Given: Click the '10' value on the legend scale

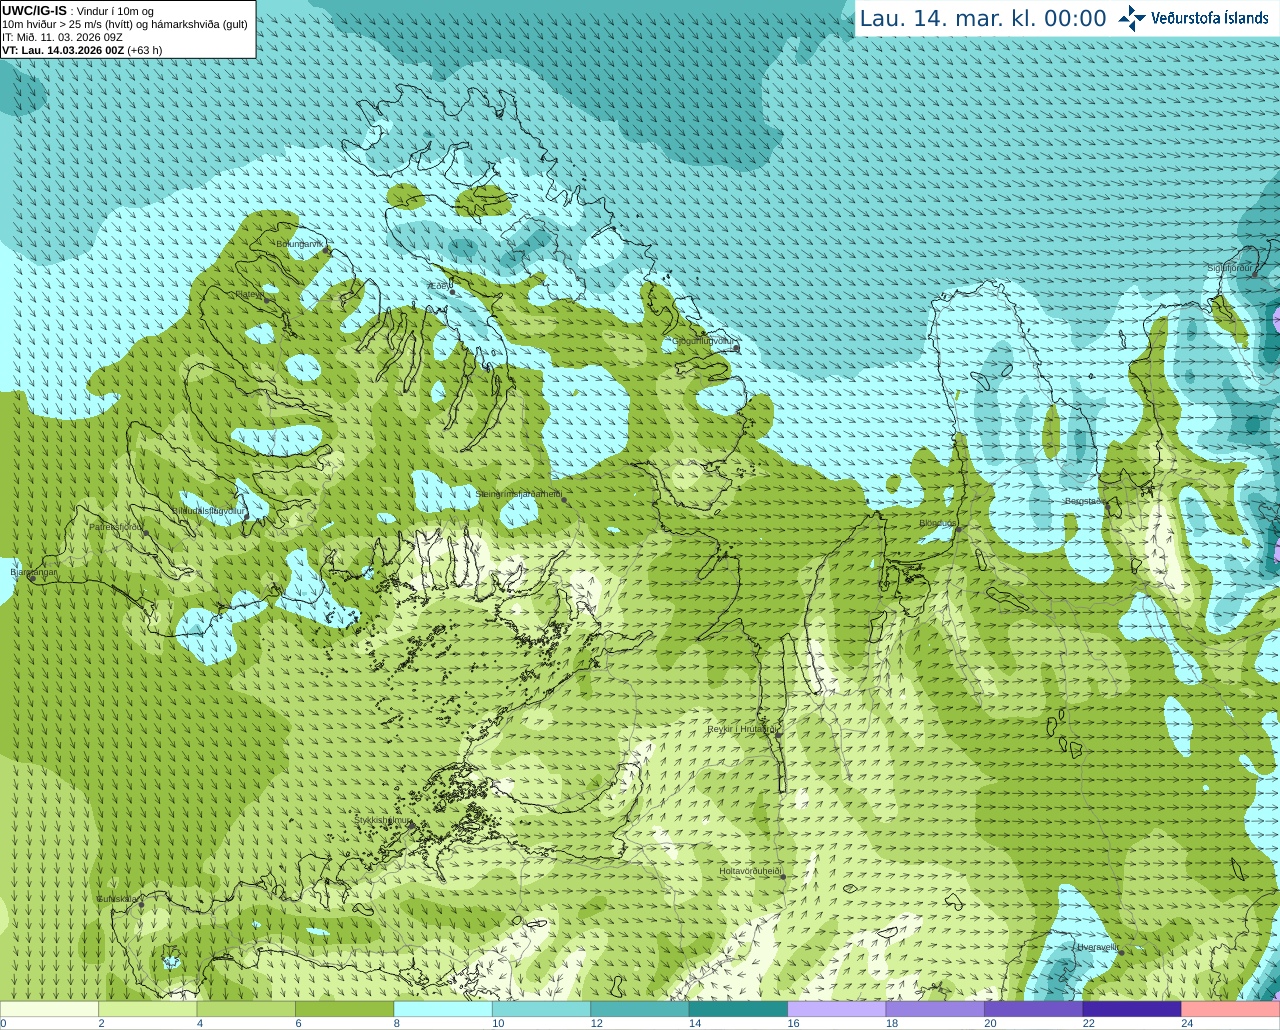Looking at the screenshot, I should tap(498, 1023).
